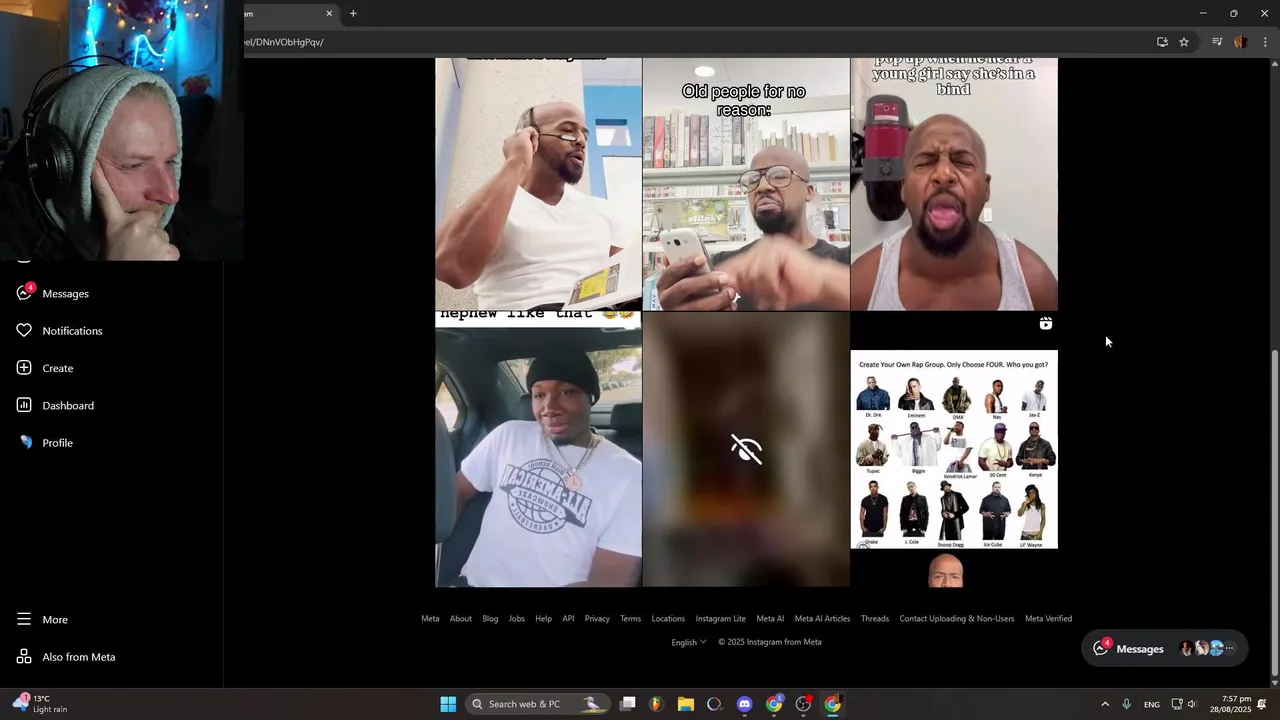Open the Notifications heart icon
This screenshot has width=1280, height=720.
click(24, 330)
